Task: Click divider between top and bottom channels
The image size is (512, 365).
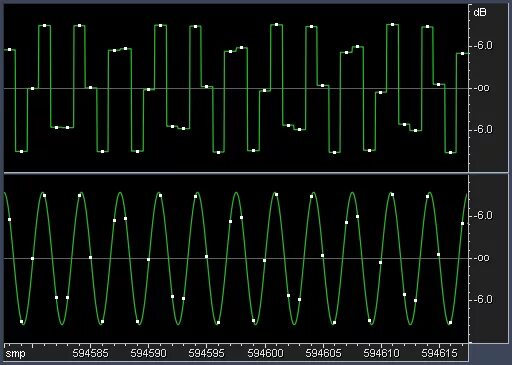Action: click(x=236, y=173)
